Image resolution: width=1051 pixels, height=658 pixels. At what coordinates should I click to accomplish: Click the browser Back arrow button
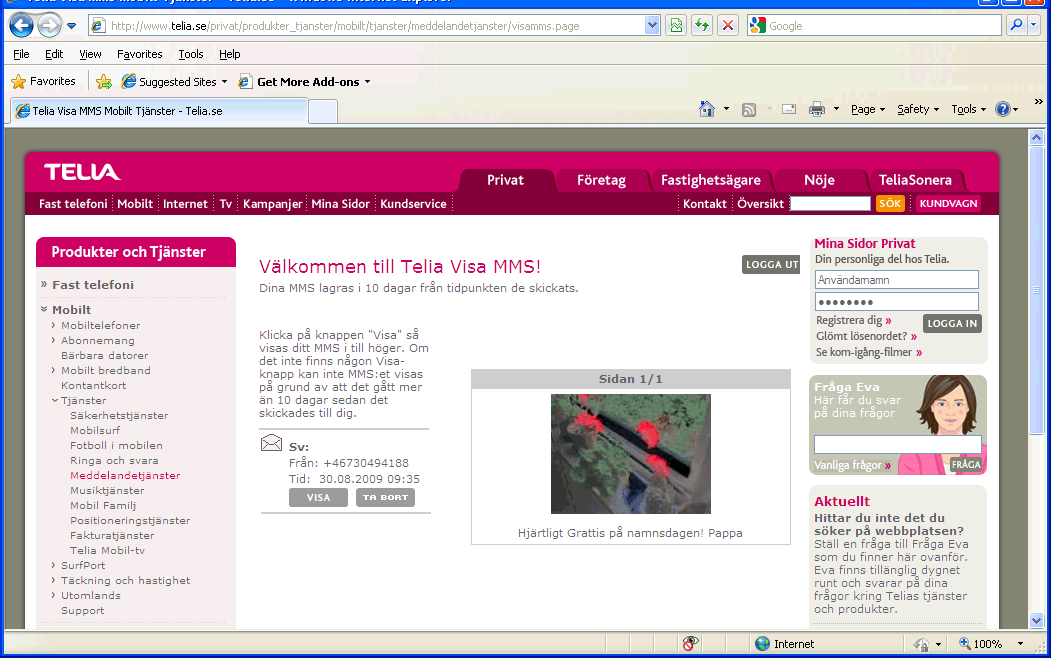(21, 25)
